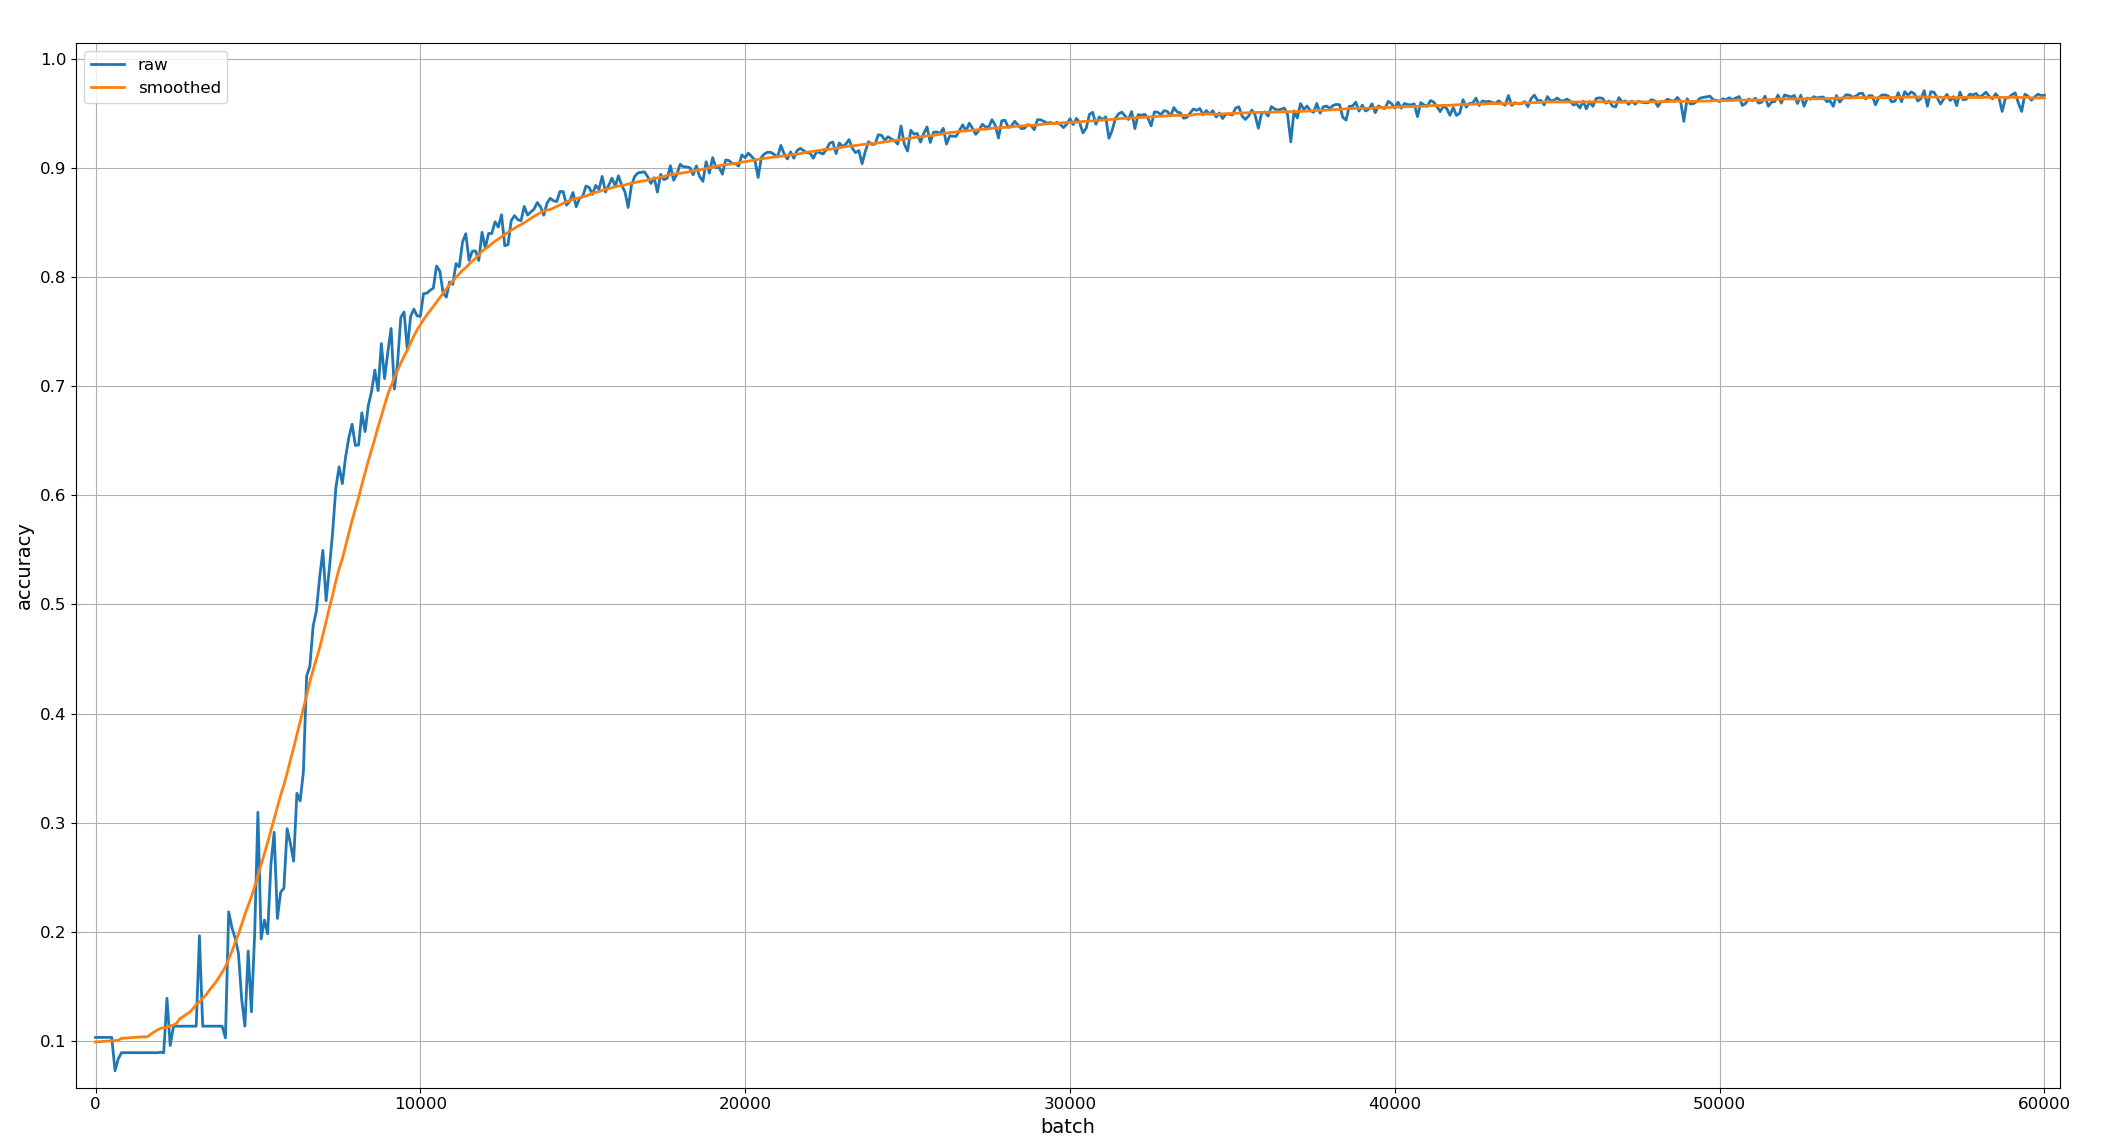
Task: Click the orange smoothed line sample in legend
Action: pos(108,88)
